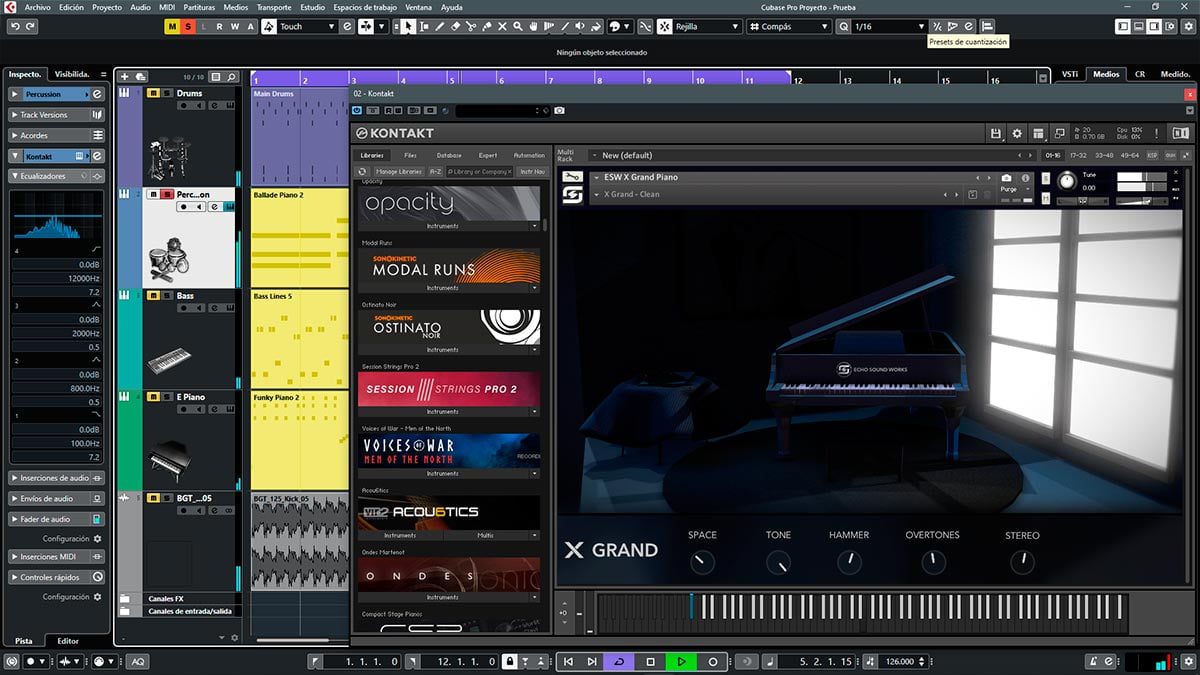Click the Library or Company search field
The height and width of the screenshot is (675, 1200).
pyautogui.click(x=480, y=172)
